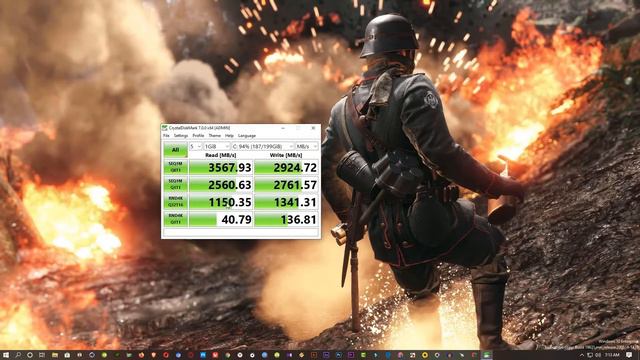Open File Explorer from taskbar
This screenshot has width=640, height=360.
(x=55, y=355)
